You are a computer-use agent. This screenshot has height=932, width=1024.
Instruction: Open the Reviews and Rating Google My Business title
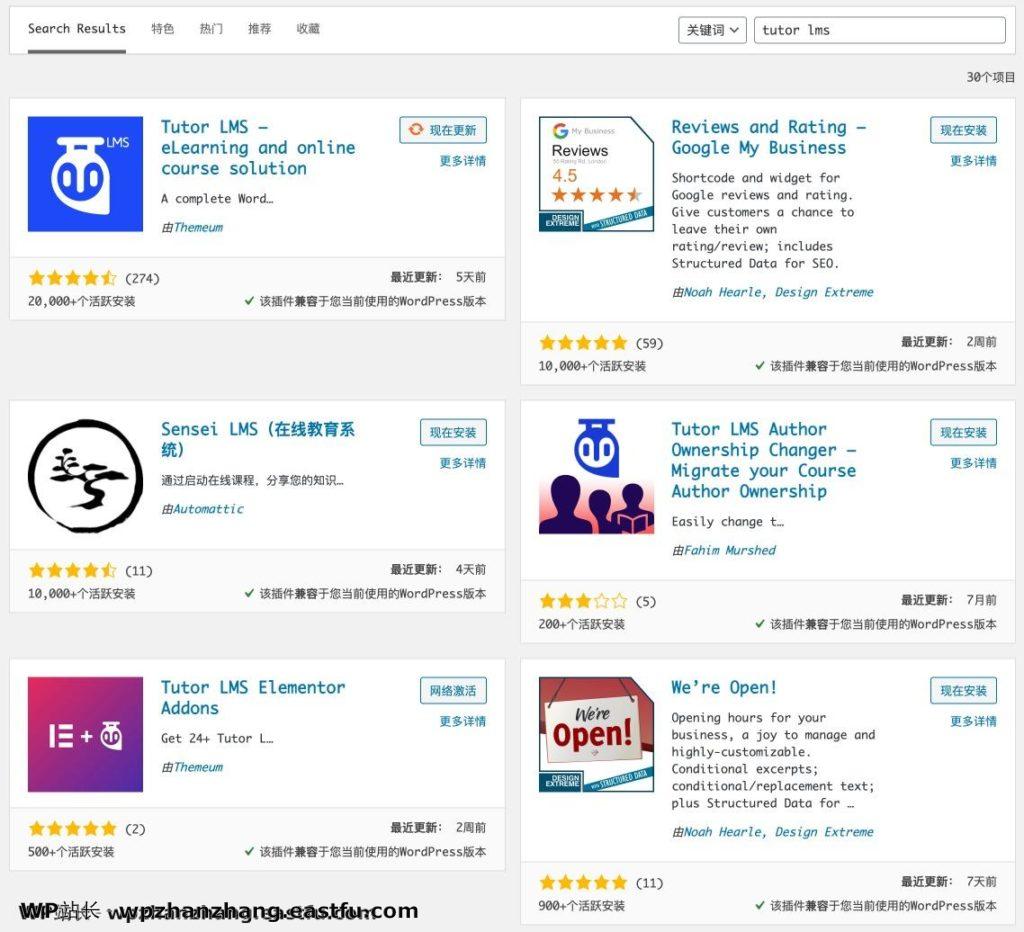pos(769,137)
